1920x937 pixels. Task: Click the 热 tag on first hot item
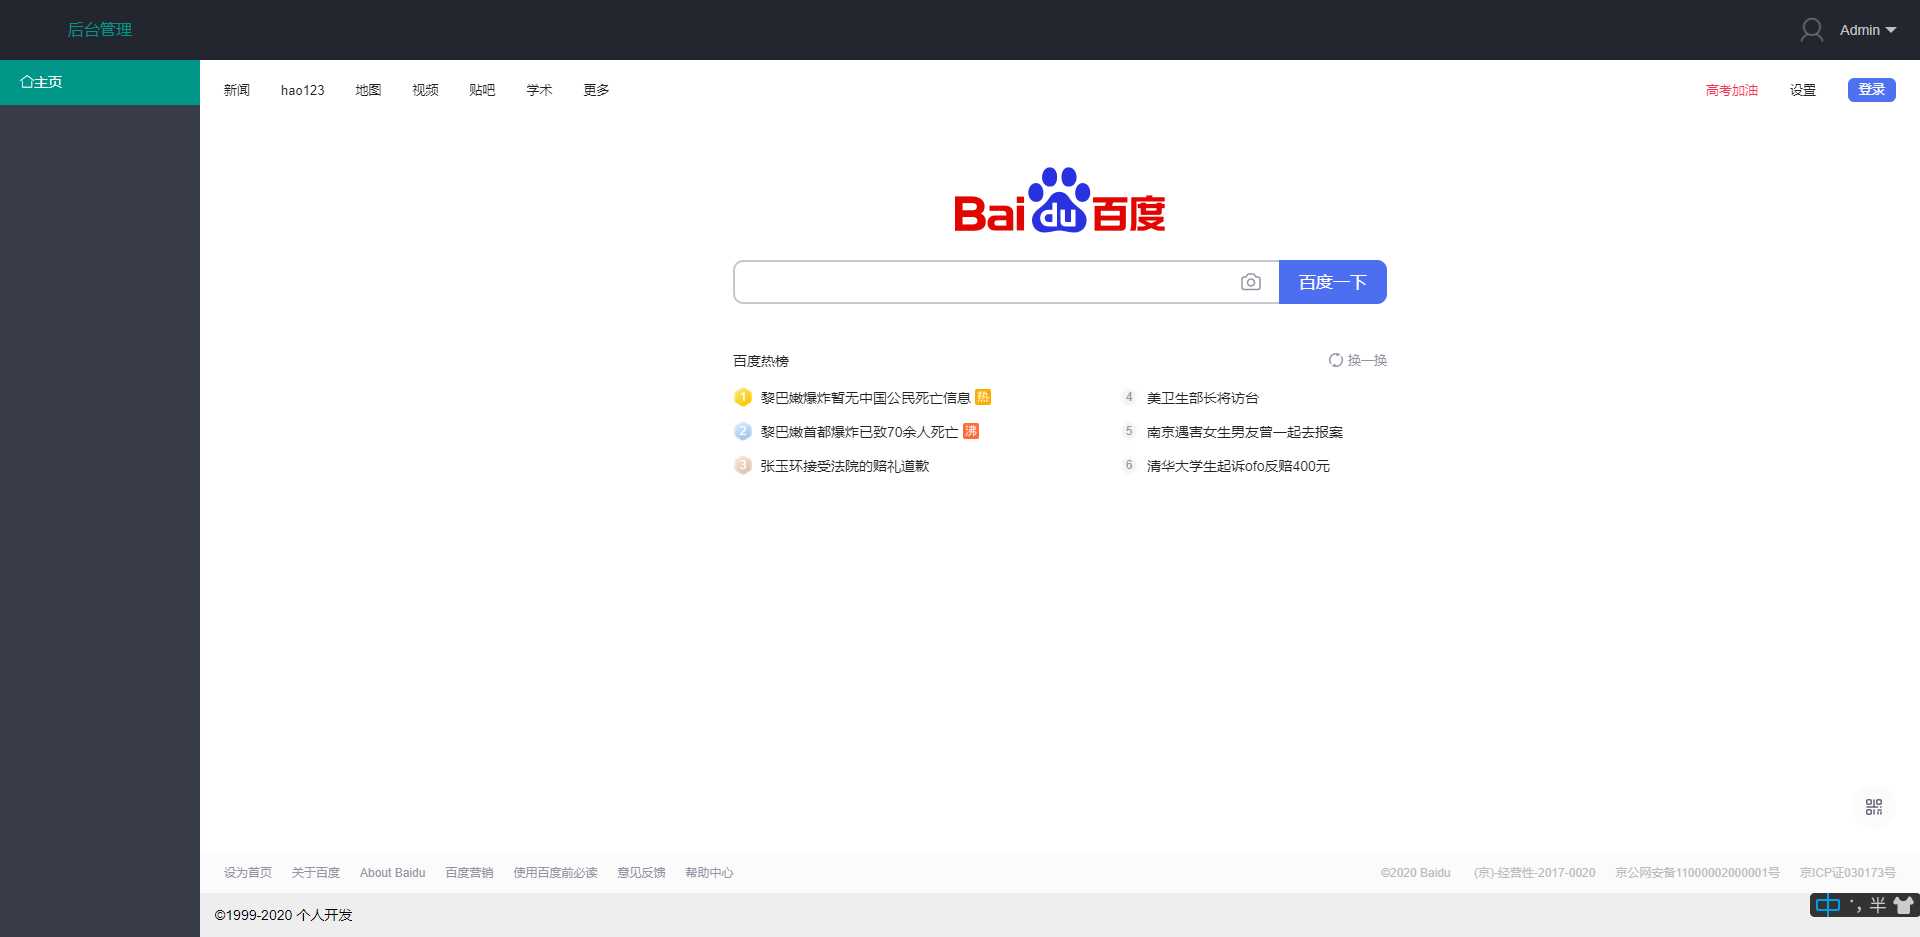point(983,397)
